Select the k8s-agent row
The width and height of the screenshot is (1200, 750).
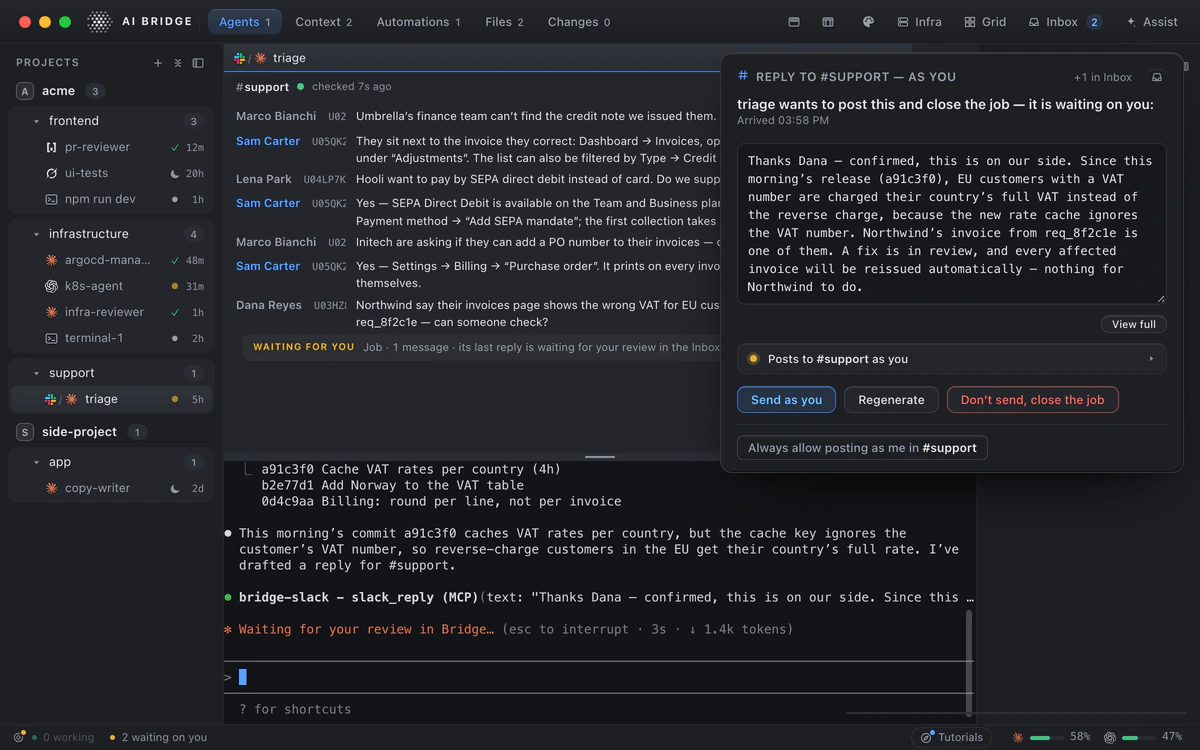tap(111, 286)
